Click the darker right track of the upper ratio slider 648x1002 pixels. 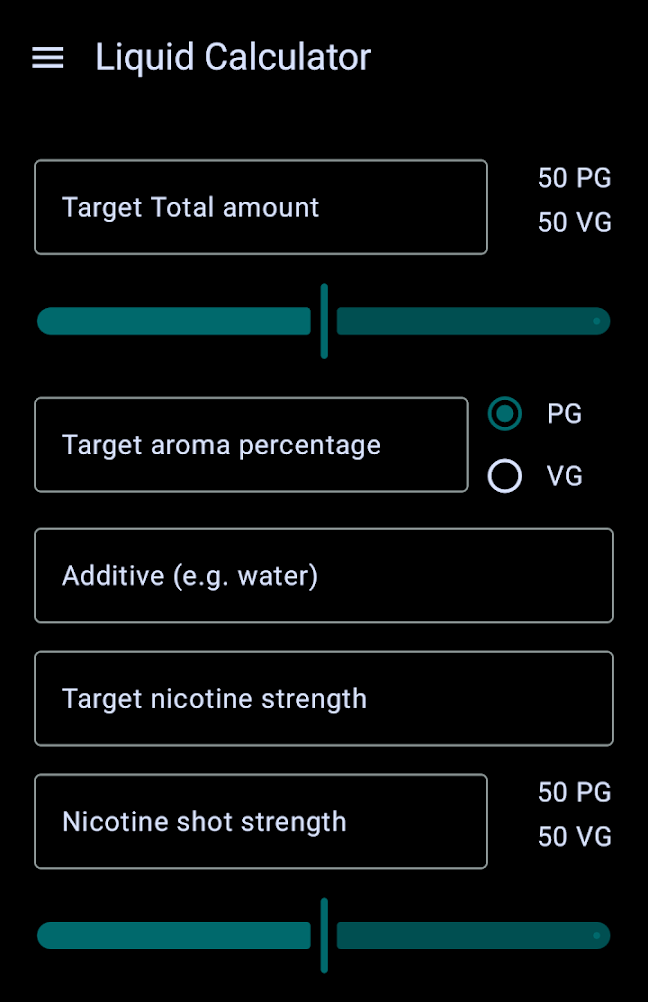coord(460,321)
